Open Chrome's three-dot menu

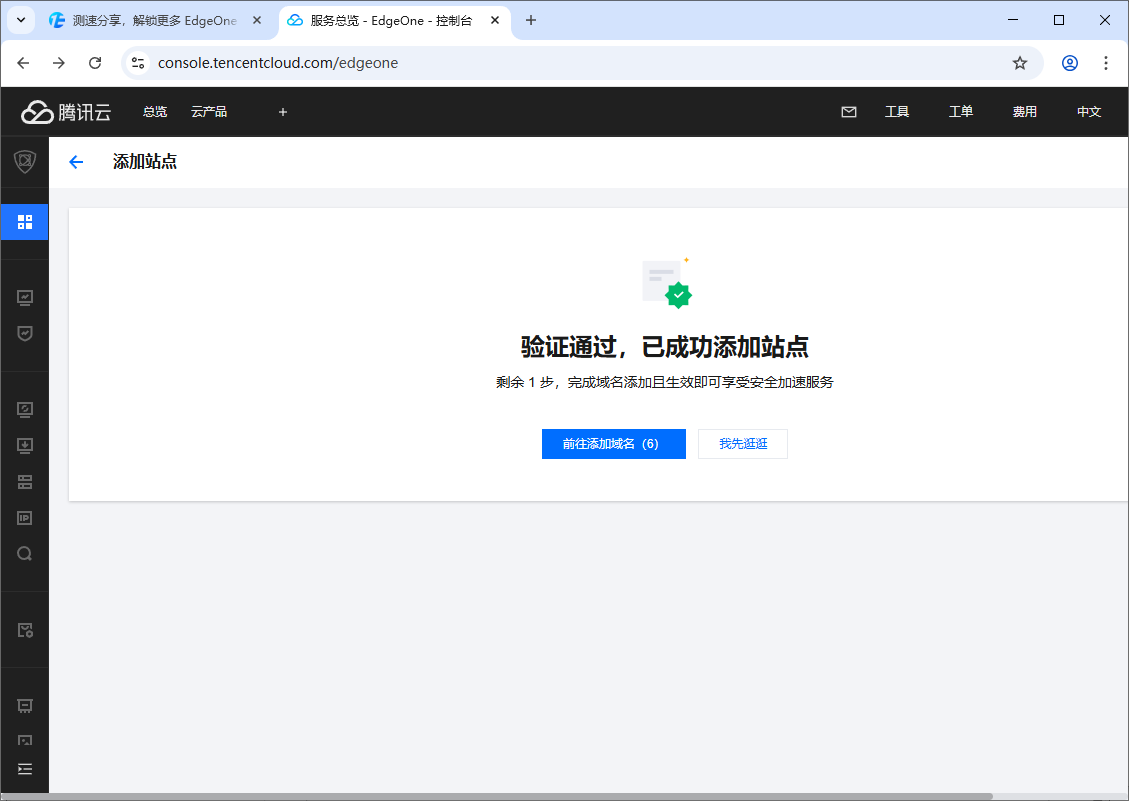[x=1106, y=62]
